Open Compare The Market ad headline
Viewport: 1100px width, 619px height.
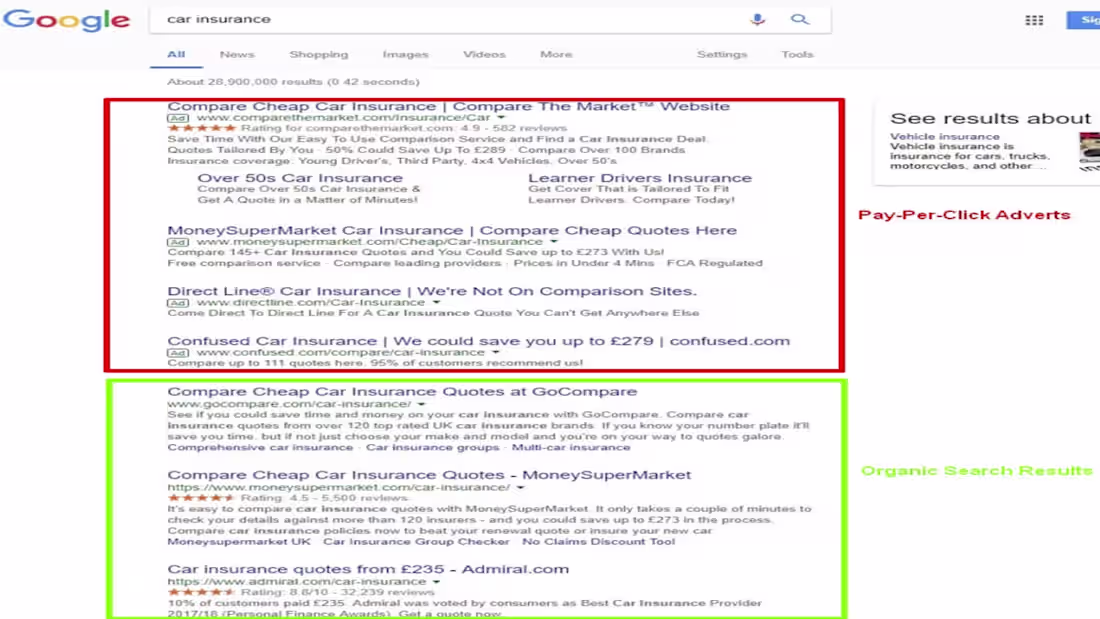point(448,106)
